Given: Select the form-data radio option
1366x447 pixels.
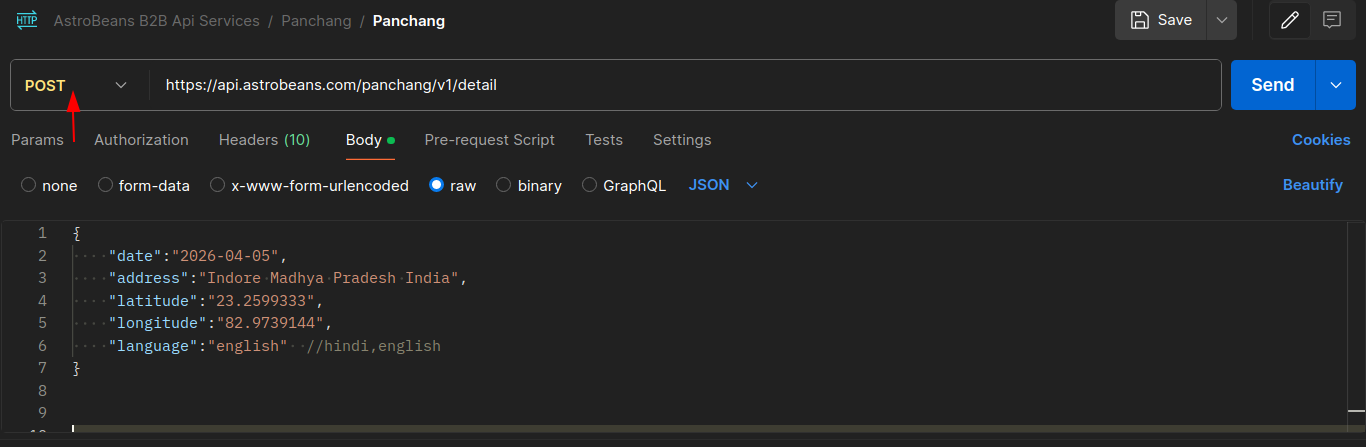Looking at the screenshot, I should (105, 185).
